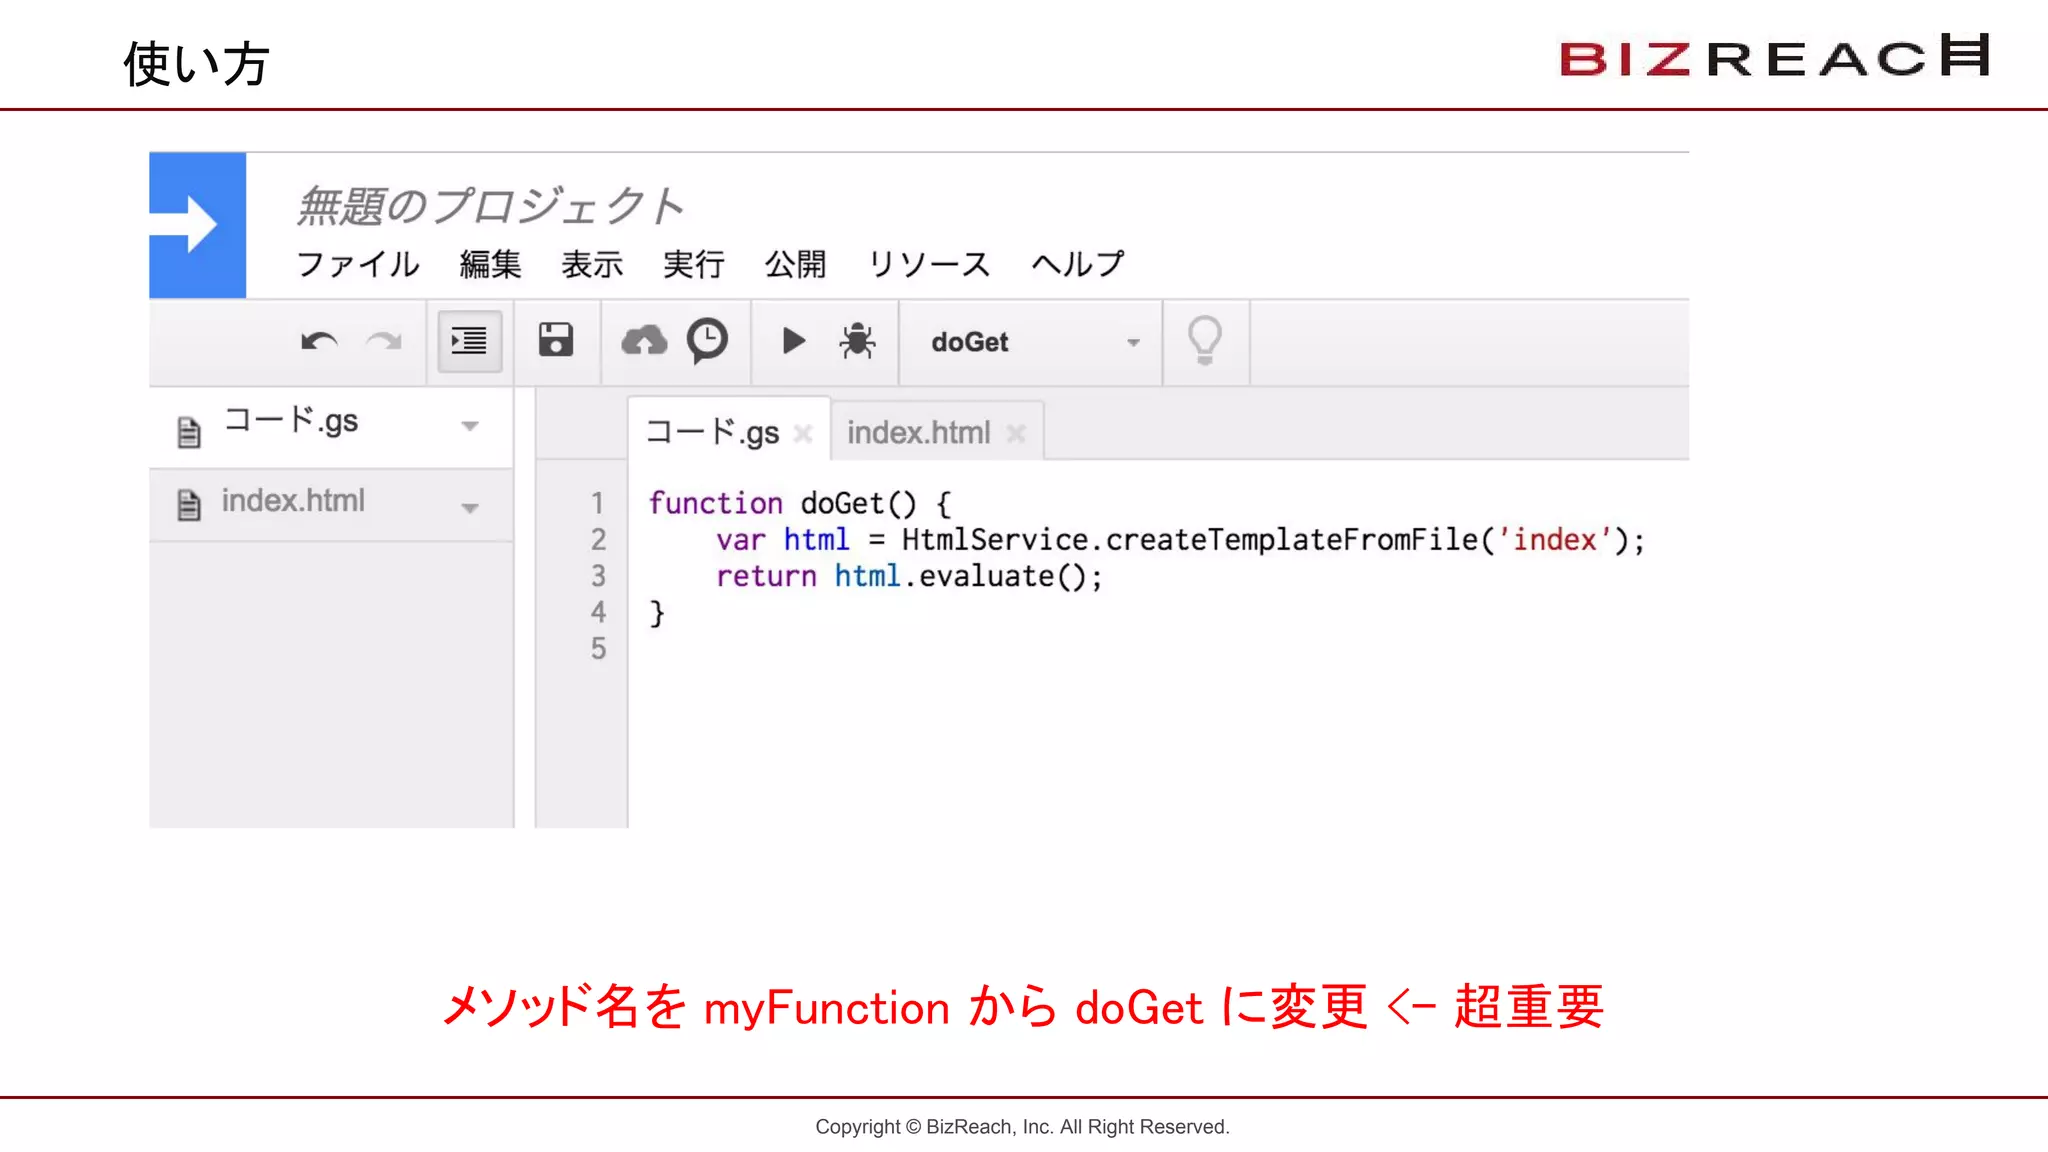Screen dimensions: 2048x1152
Task: Expand options arrow for index.html file
Action: pos(470,508)
